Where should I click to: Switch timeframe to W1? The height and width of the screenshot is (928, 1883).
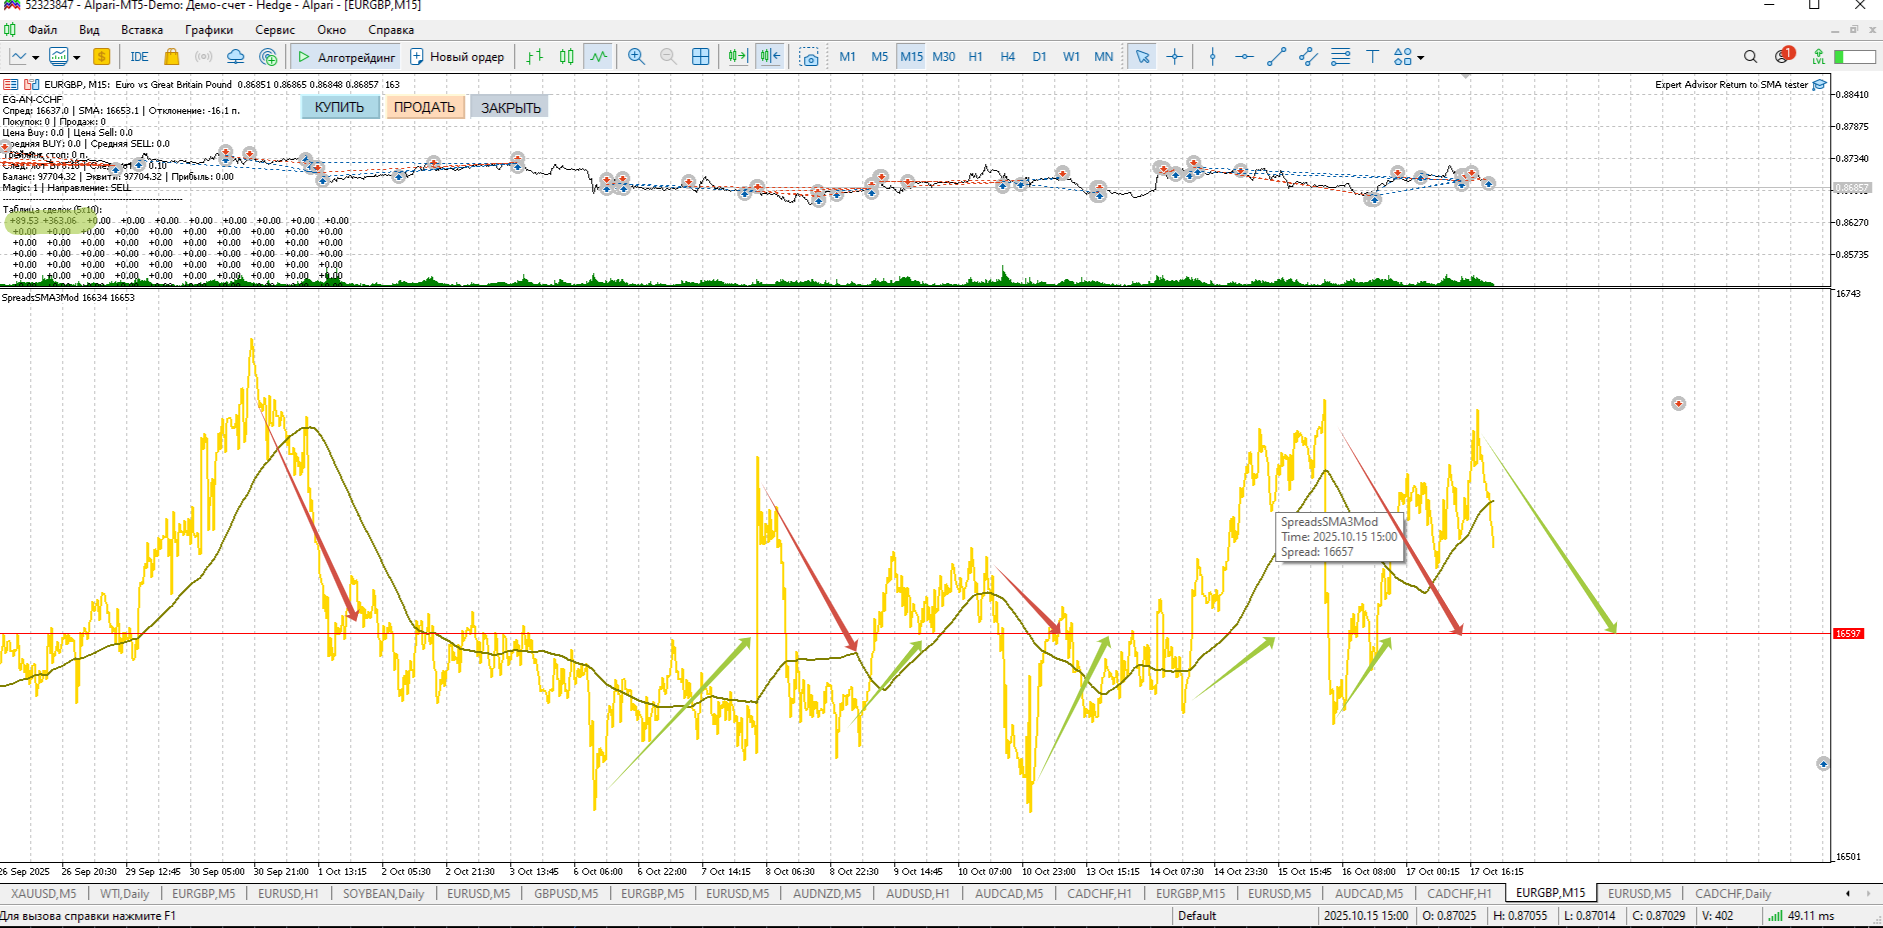coord(1071,57)
